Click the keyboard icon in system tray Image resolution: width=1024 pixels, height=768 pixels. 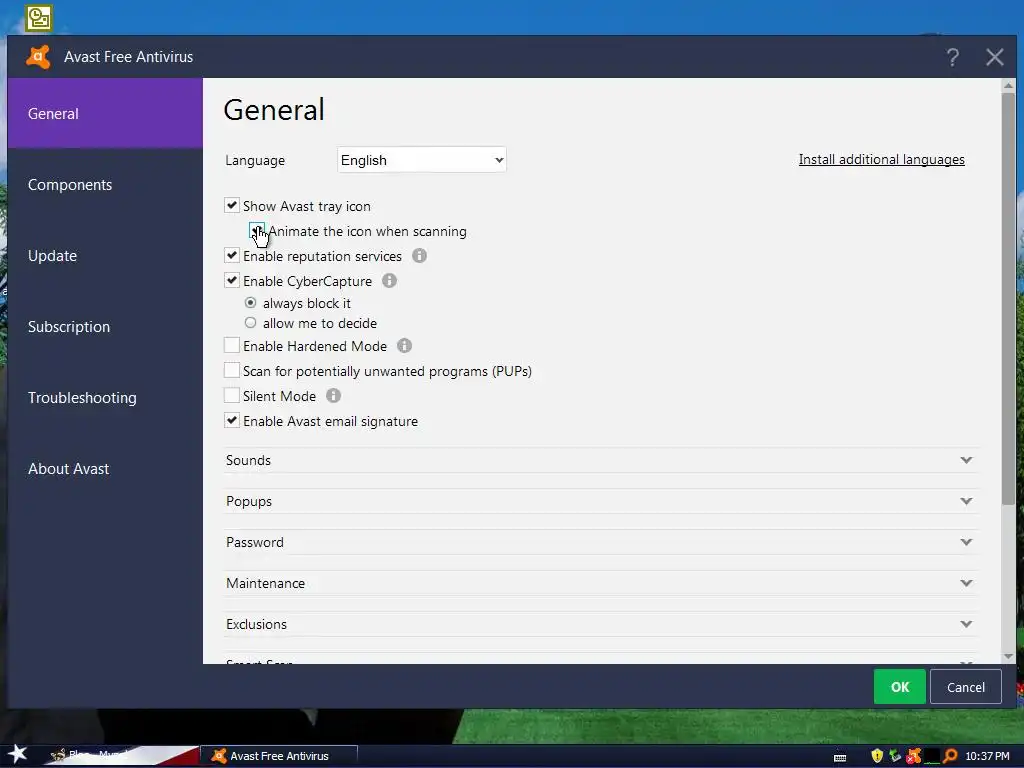tap(840, 757)
